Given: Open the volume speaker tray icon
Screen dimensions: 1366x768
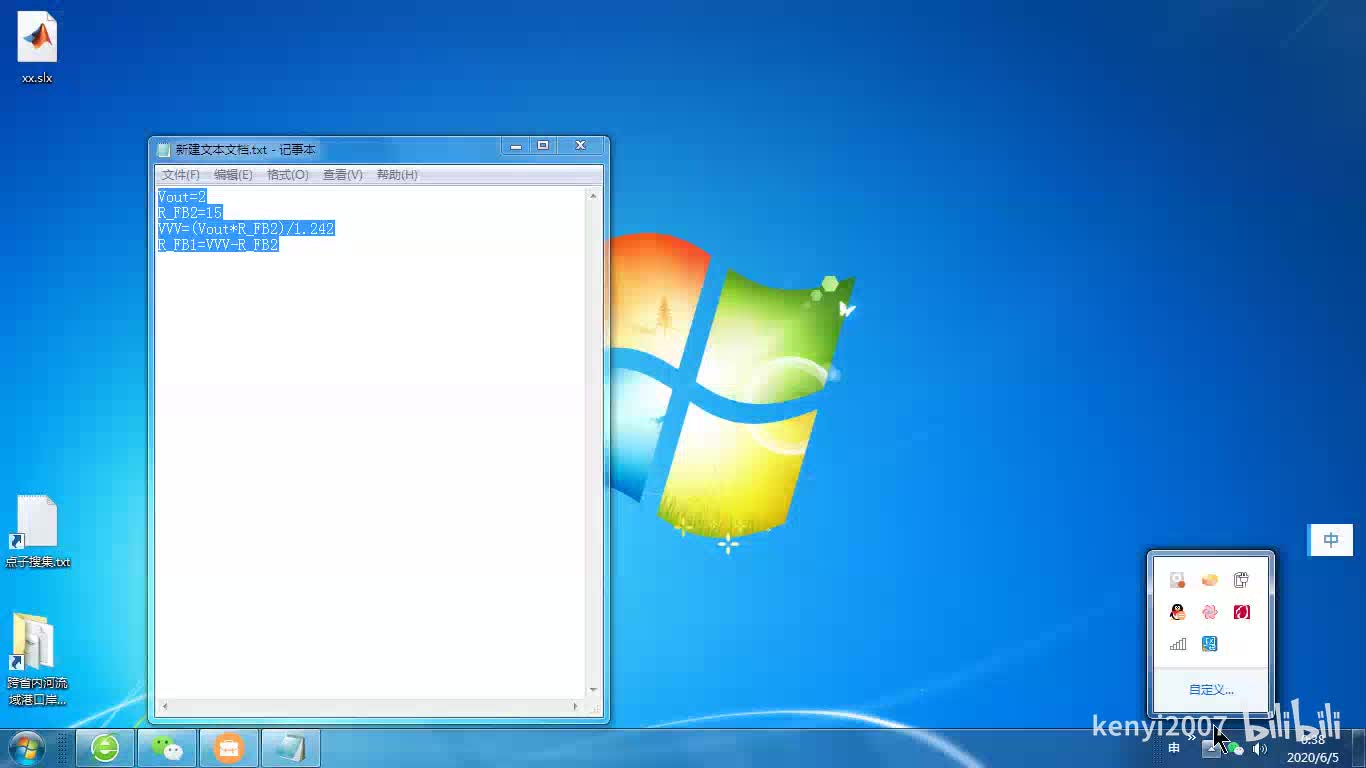Looking at the screenshot, I should (x=1260, y=749).
